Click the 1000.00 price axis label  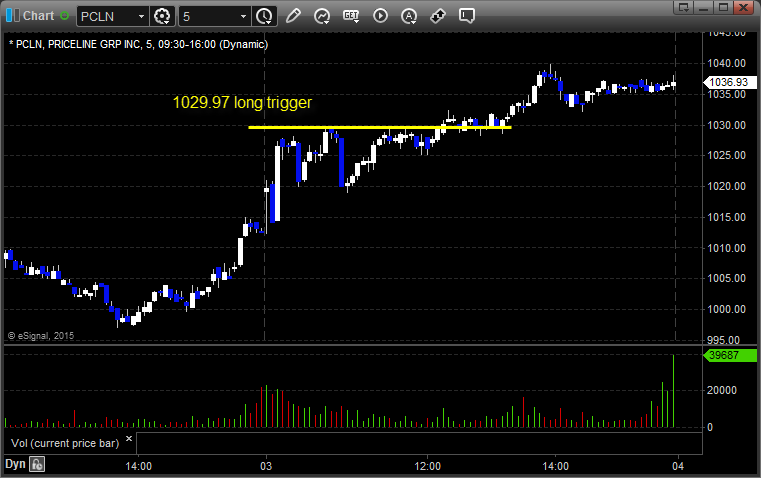727,309
